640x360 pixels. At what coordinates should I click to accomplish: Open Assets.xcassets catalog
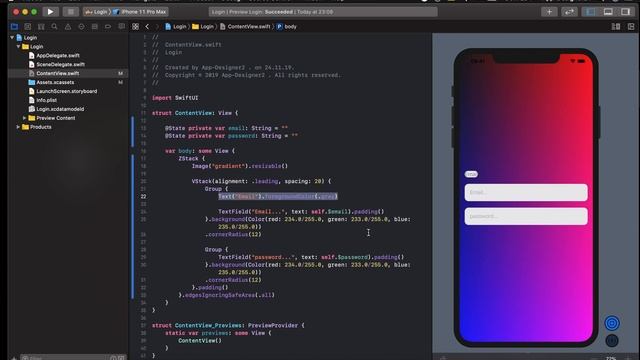(55, 82)
